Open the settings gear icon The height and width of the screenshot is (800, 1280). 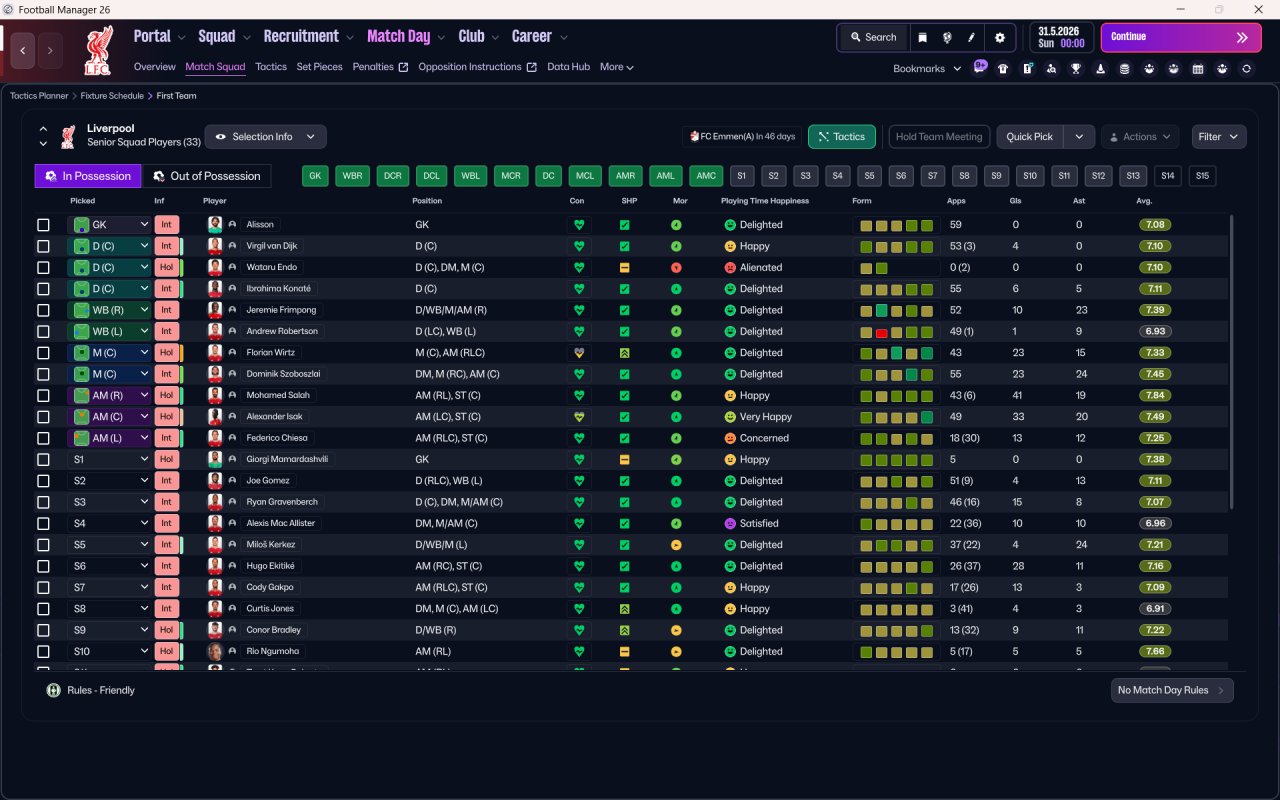click(1000, 37)
